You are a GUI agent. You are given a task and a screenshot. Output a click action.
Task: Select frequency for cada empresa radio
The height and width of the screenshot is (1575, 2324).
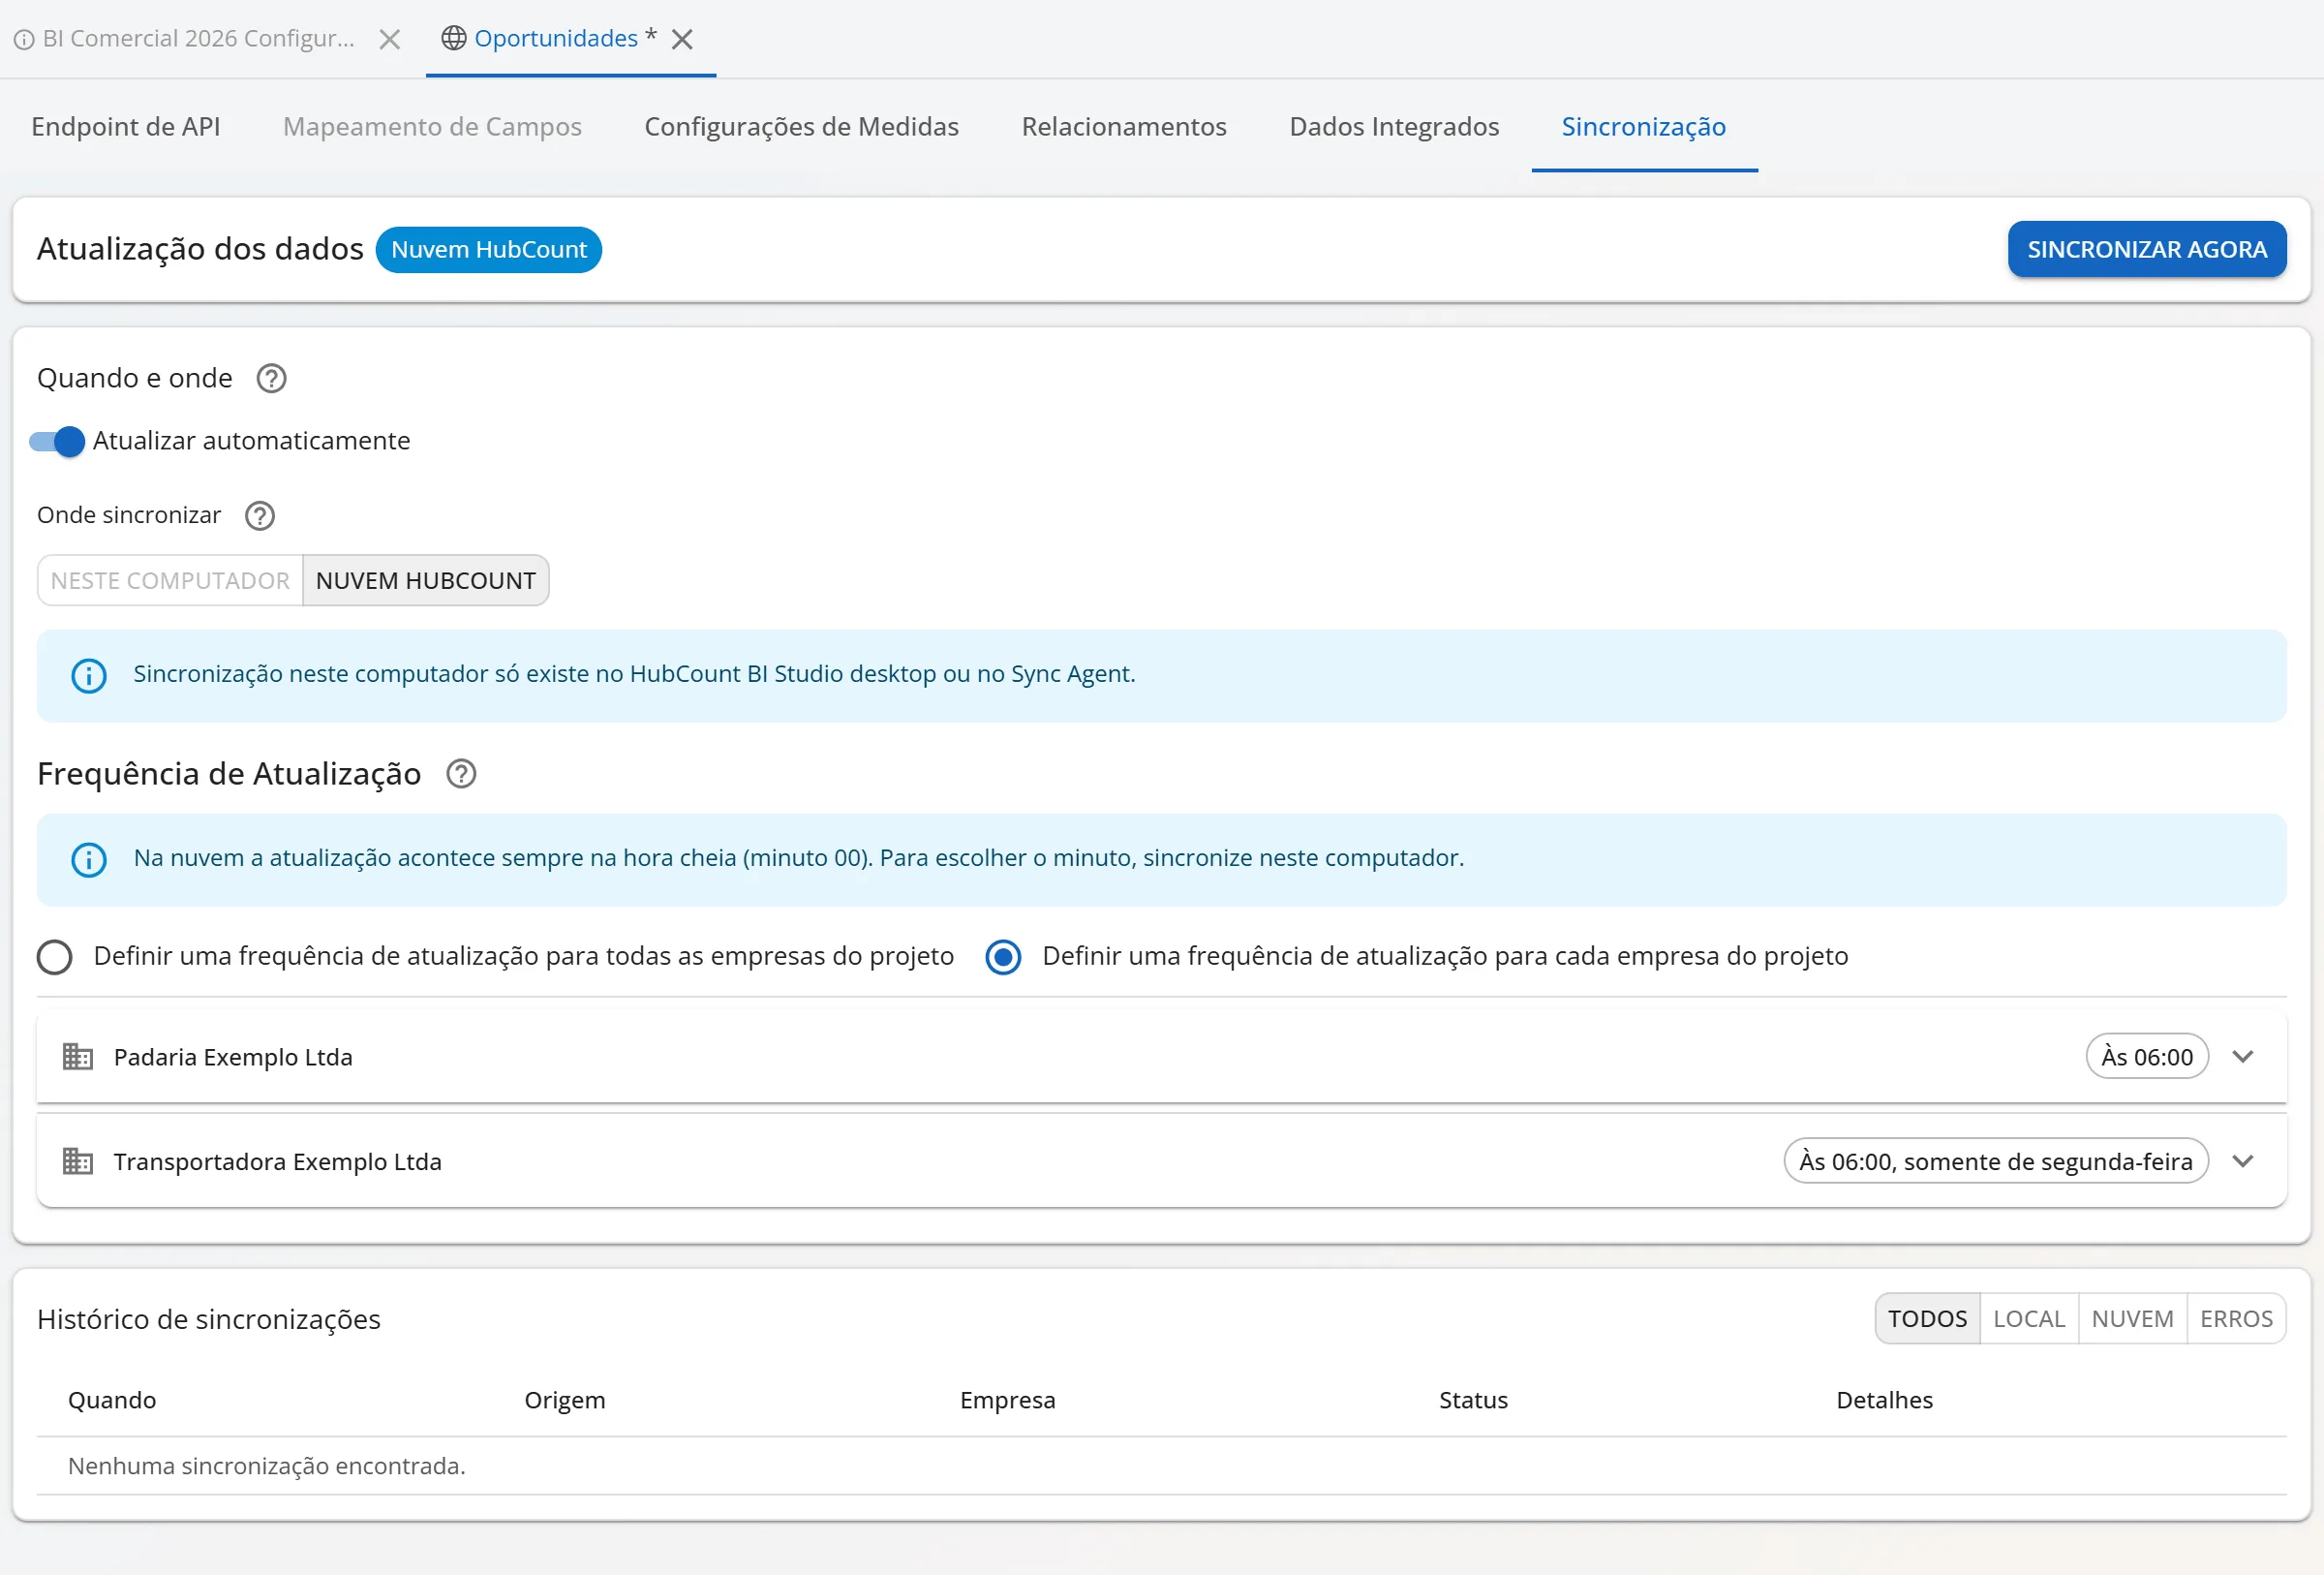pyautogui.click(x=1003, y=957)
